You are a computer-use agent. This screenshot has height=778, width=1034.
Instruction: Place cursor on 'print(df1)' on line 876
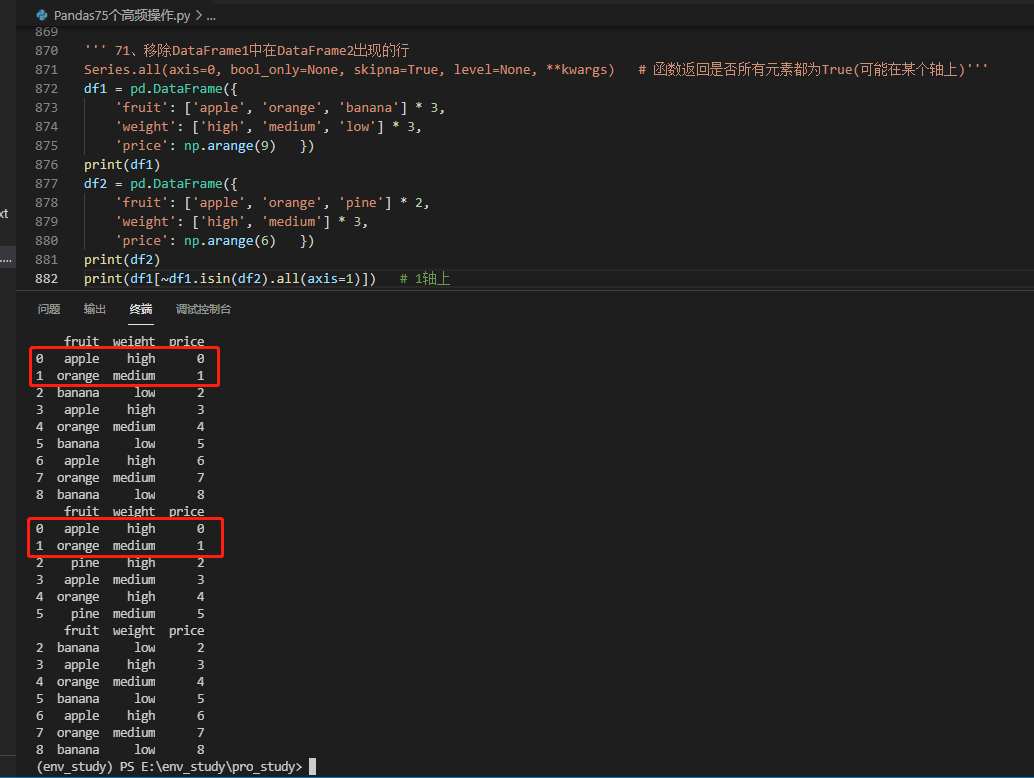pyautogui.click(x=122, y=165)
